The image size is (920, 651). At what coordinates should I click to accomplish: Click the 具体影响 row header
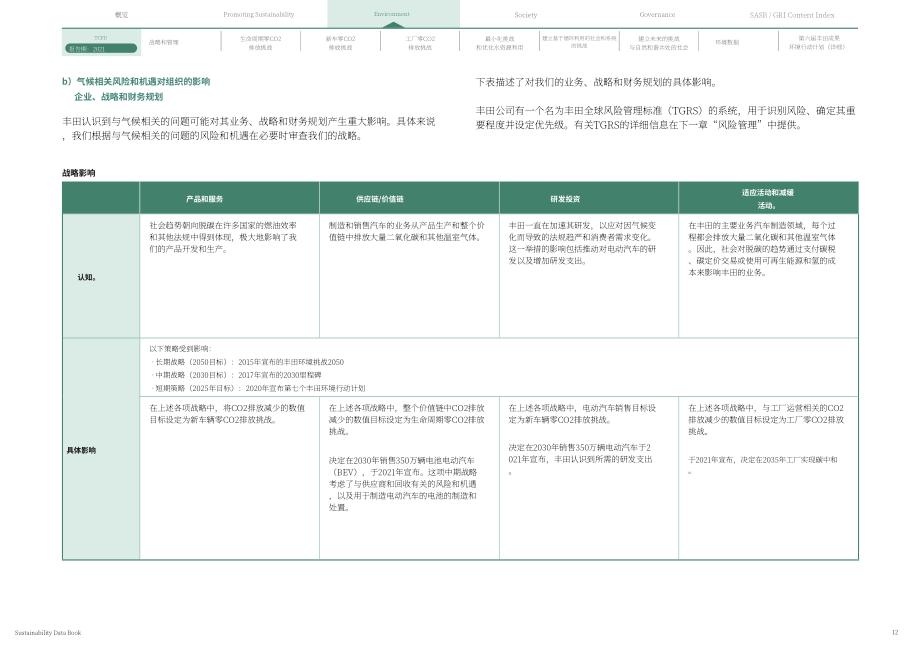81,450
